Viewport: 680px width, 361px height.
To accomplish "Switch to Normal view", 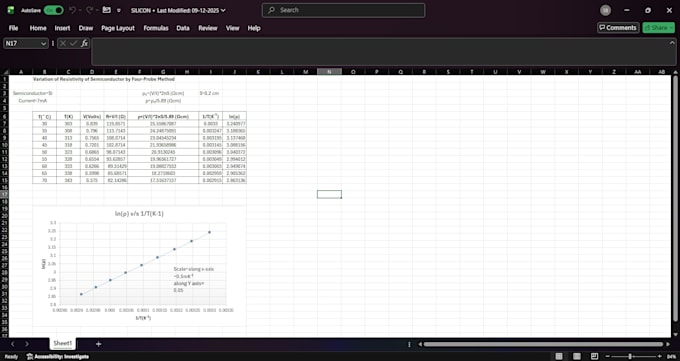I will (559, 356).
